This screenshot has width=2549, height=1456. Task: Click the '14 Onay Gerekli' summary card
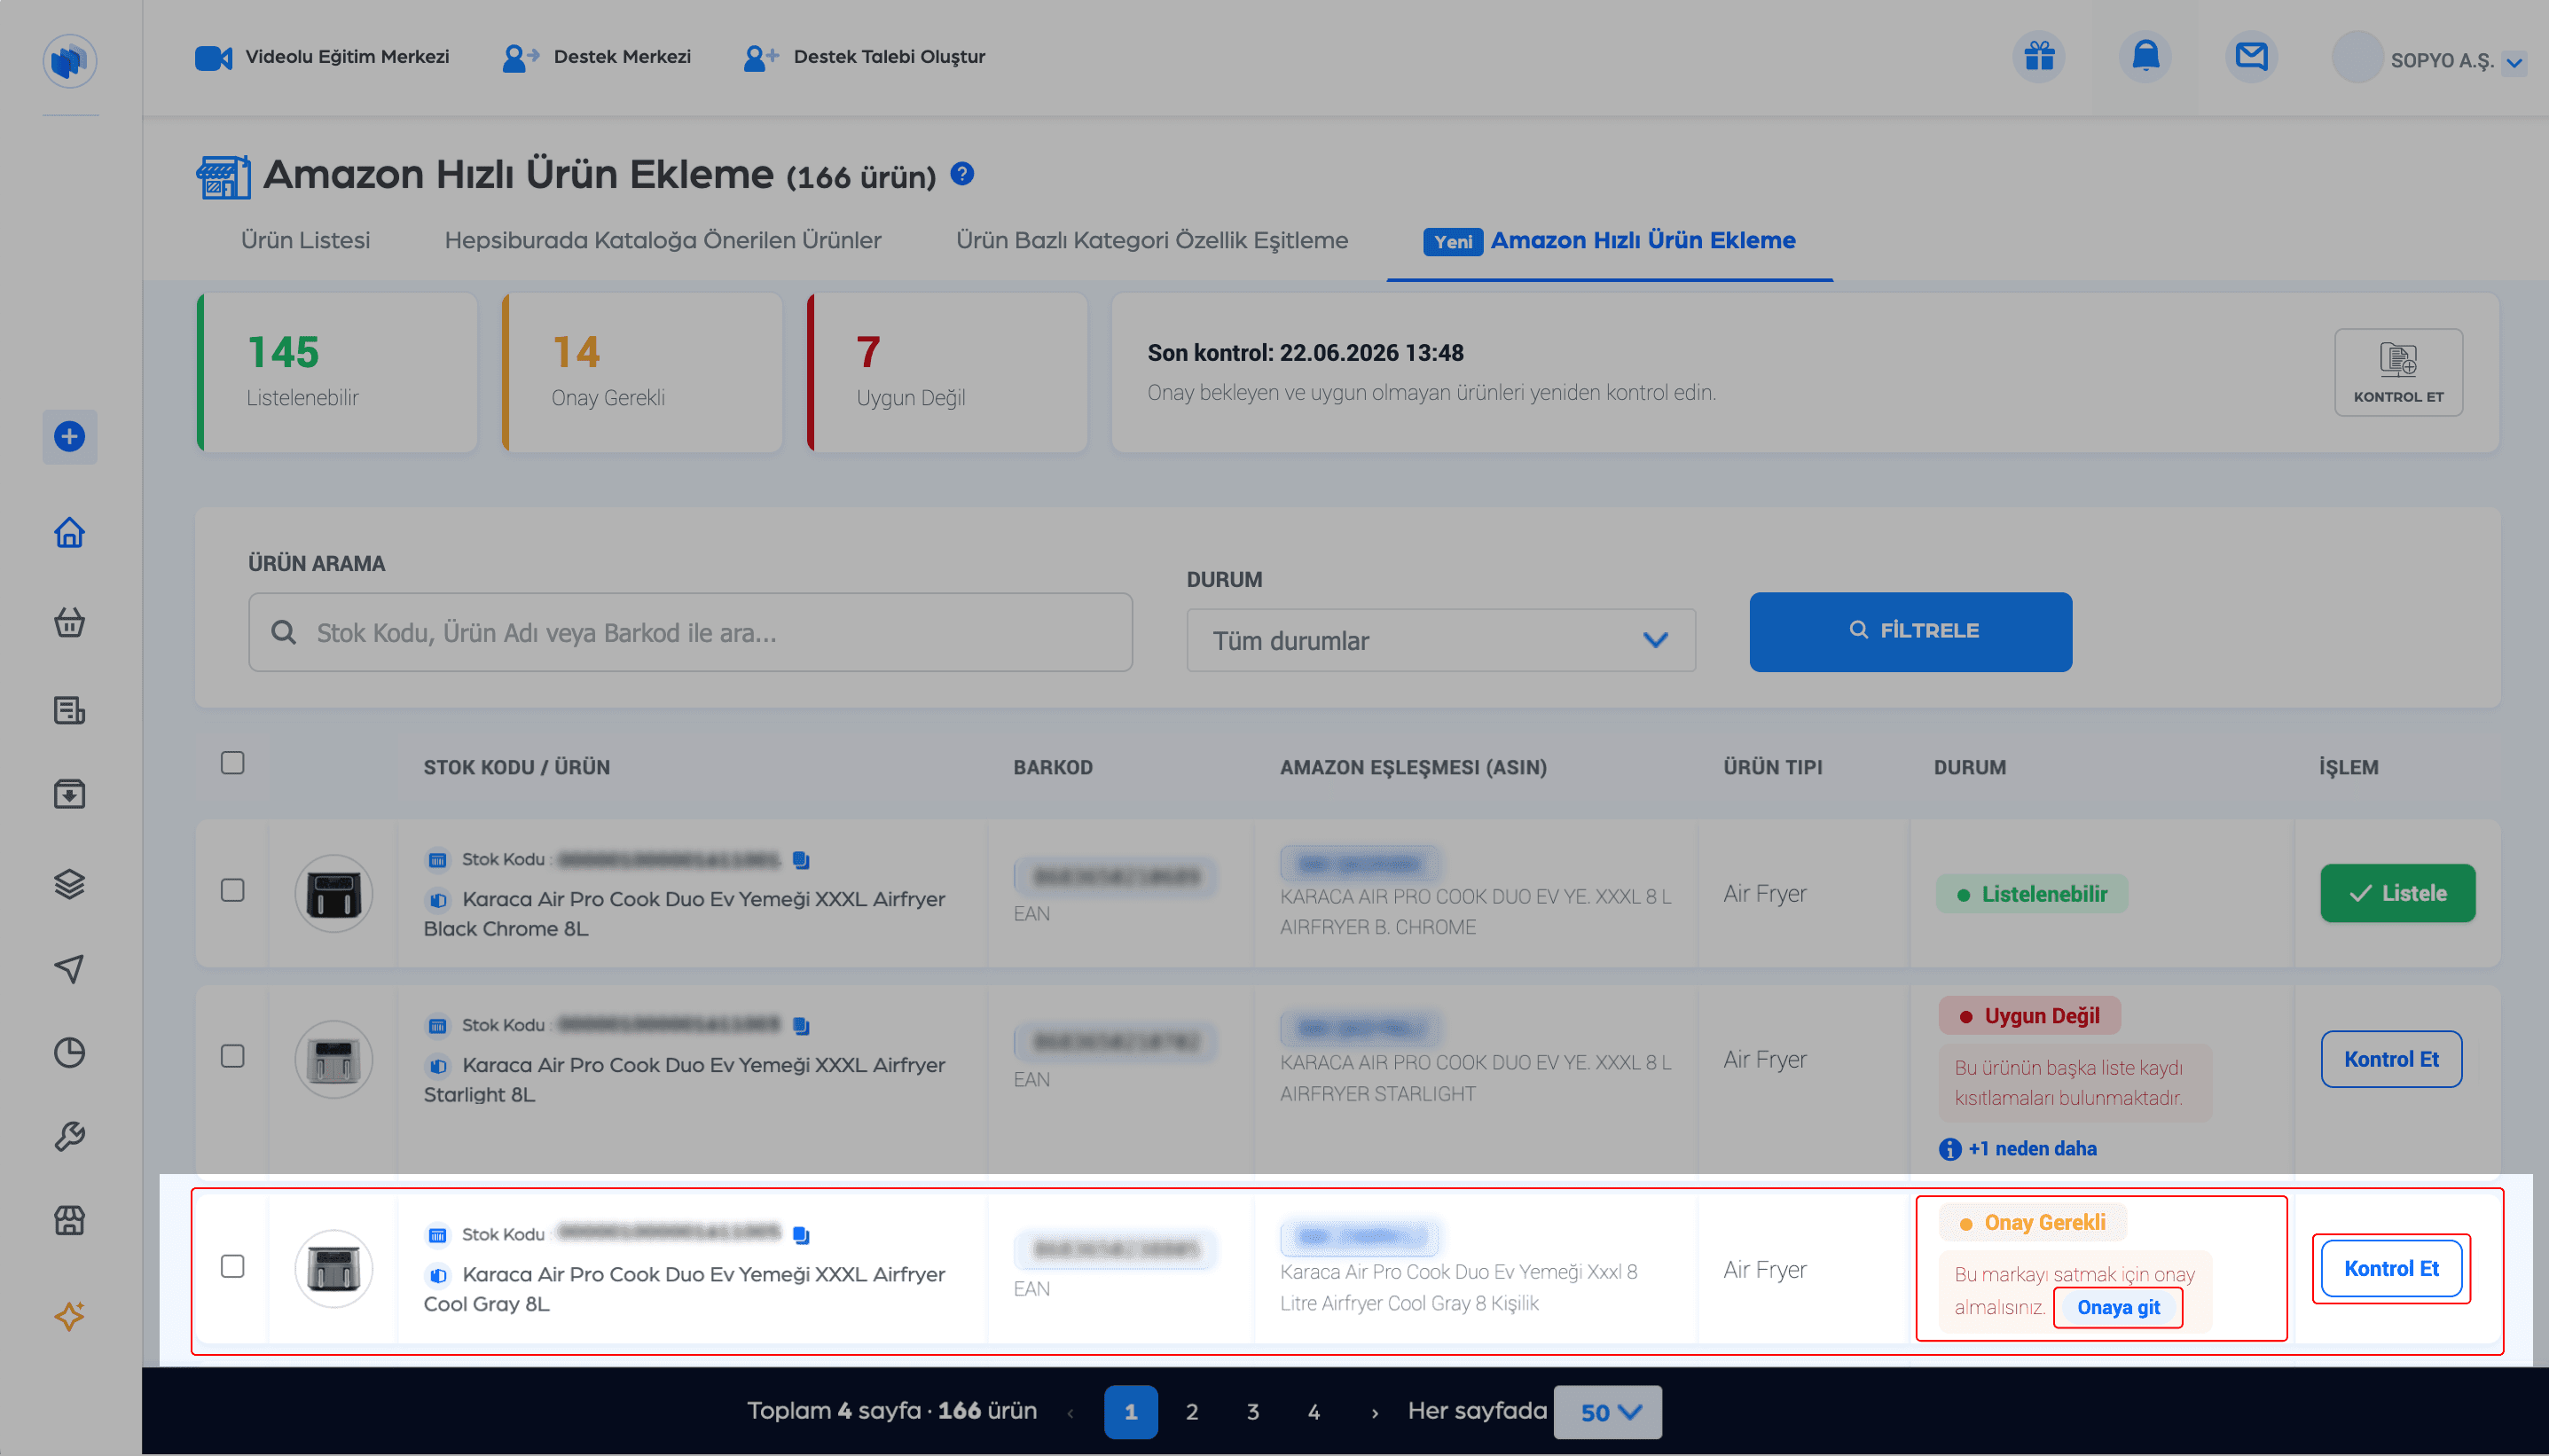coord(642,372)
